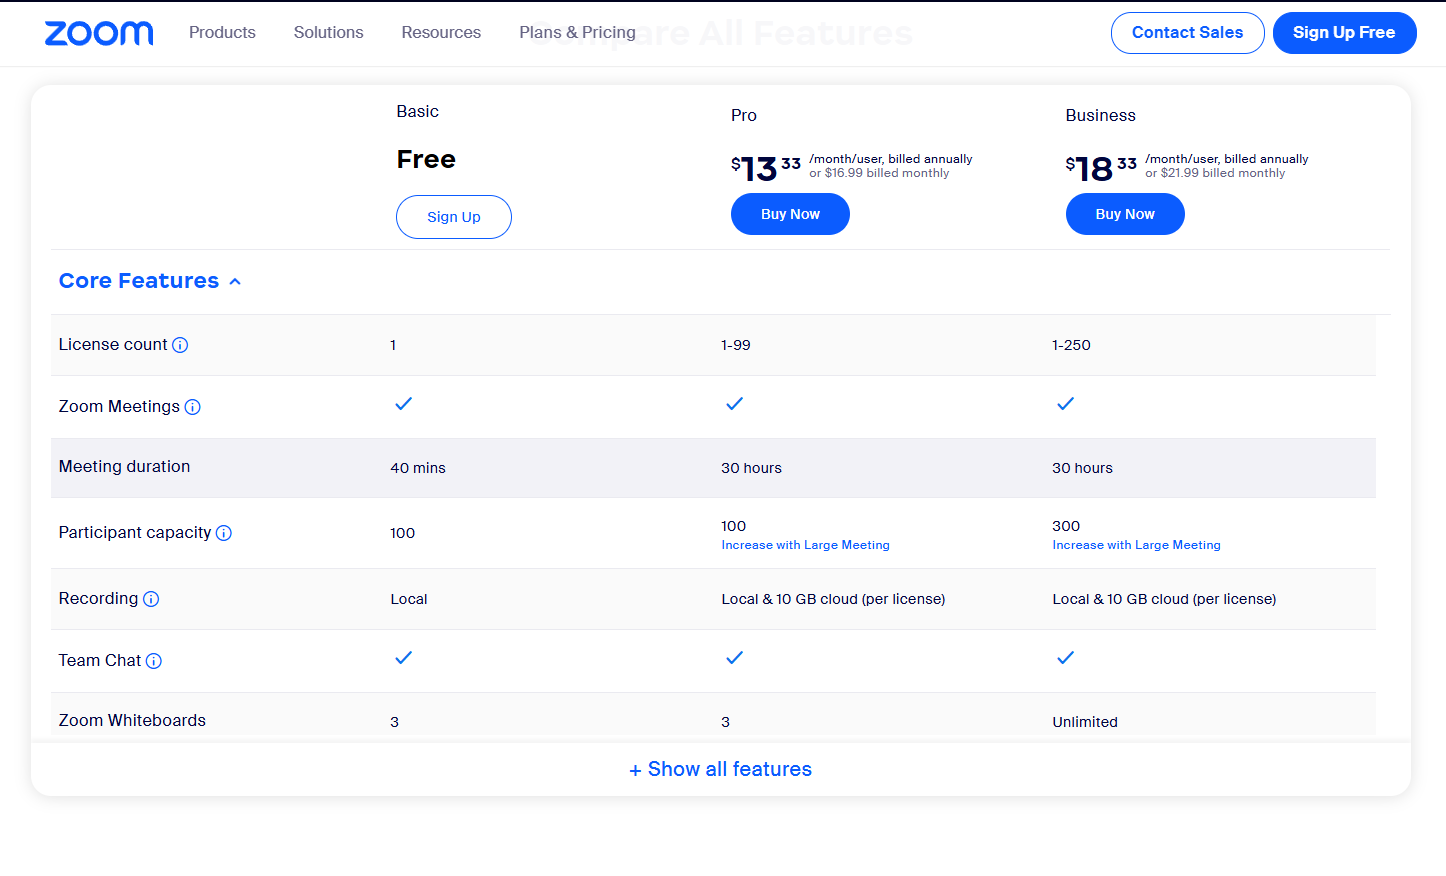Go to Plans & Pricing
Screen dimensions: 1446x876
pos(577,33)
